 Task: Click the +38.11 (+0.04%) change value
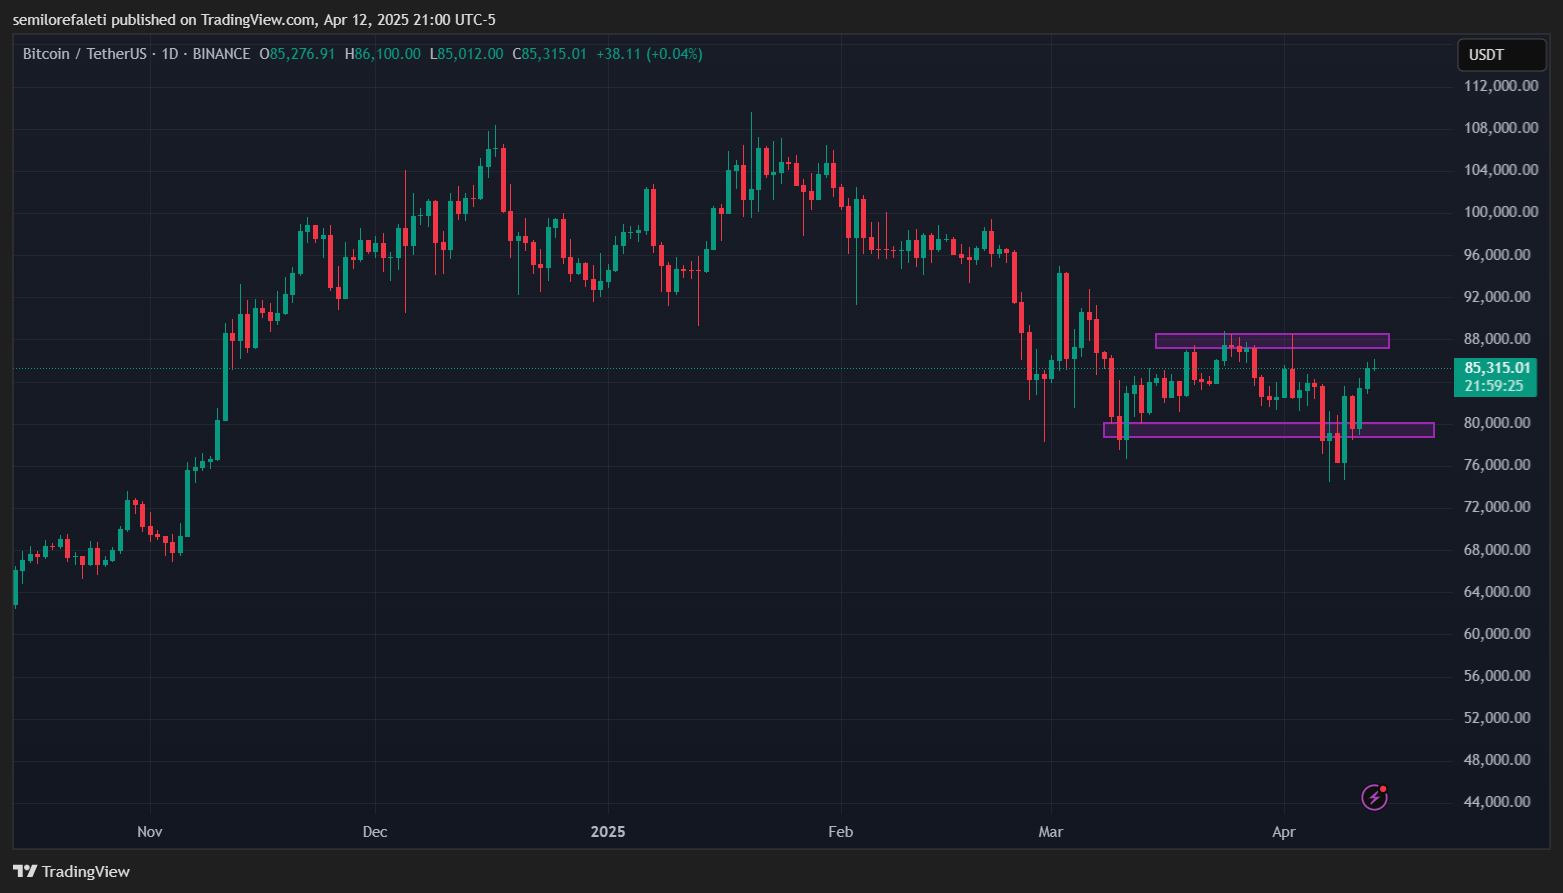click(x=649, y=54)
